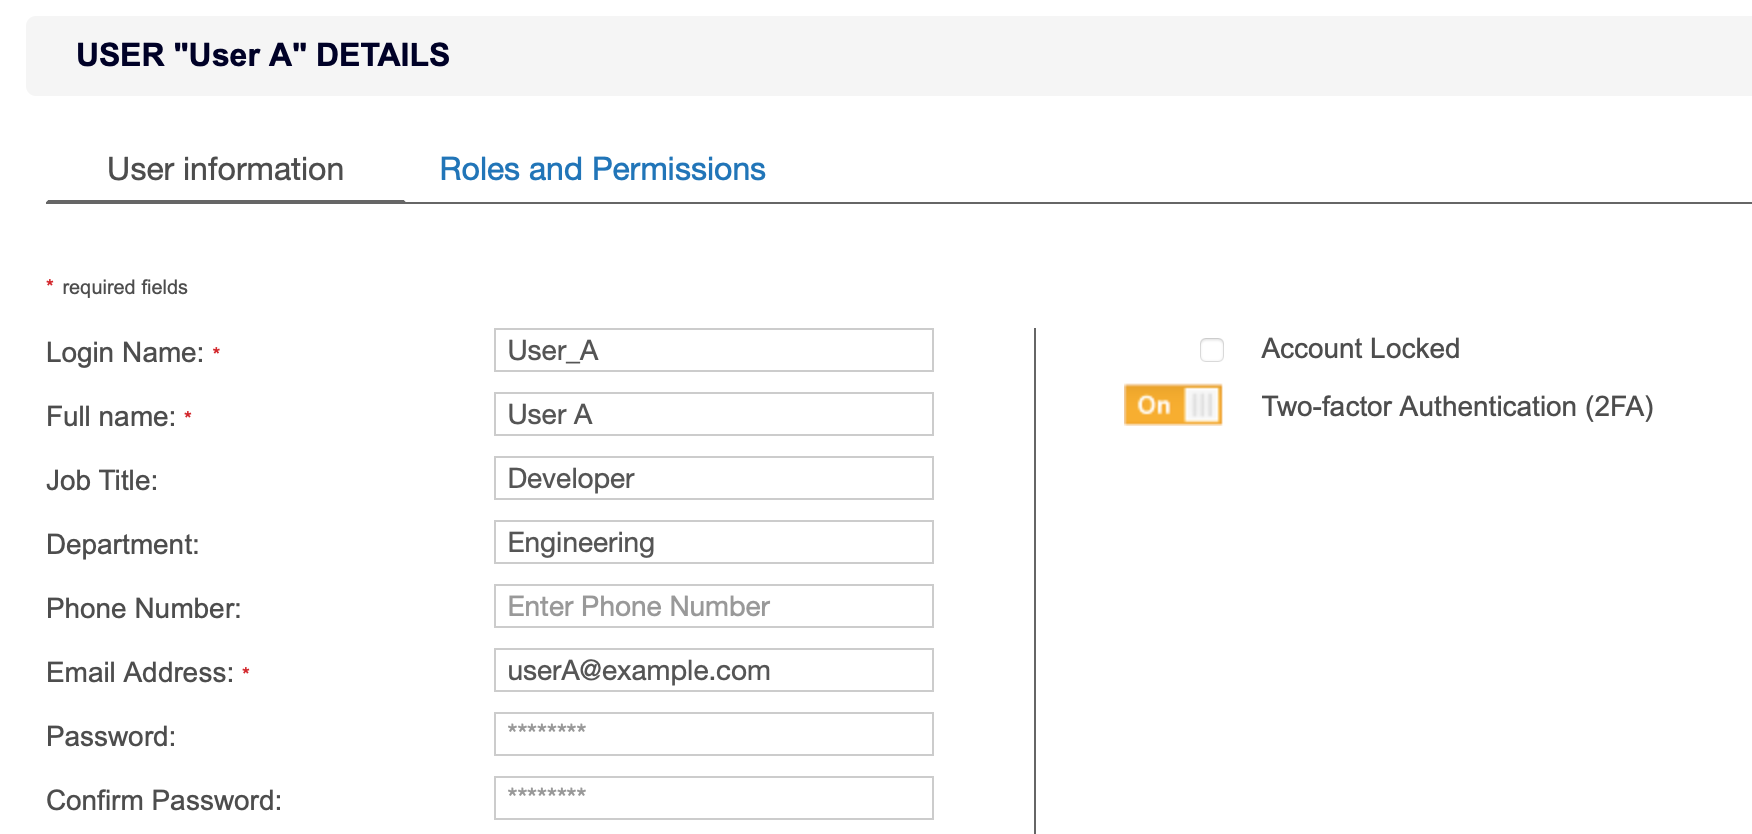Switch to the User information tab
Image resolution: width=1752 pixels, height=834 pixels.
point(225,170)
